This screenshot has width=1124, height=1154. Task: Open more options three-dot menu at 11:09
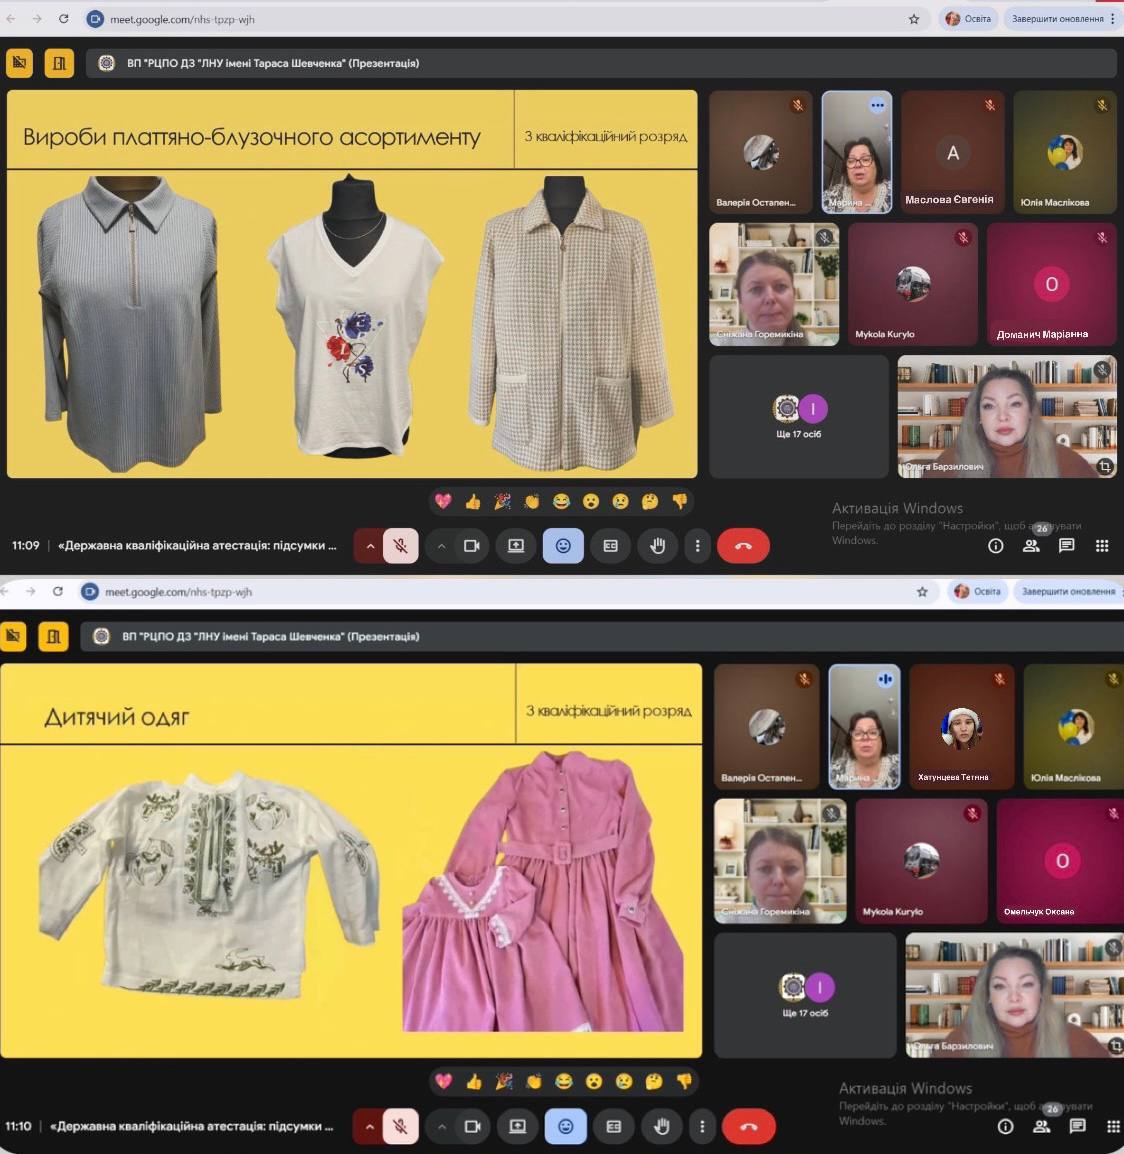pos(697,546)
